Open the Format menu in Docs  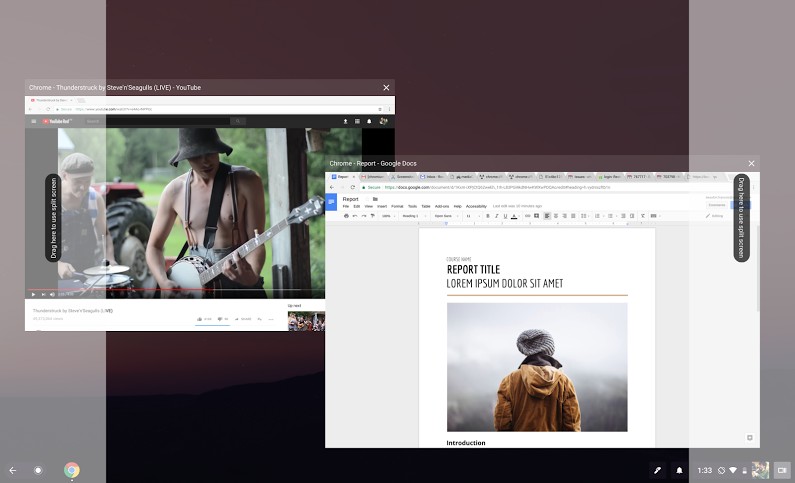tap(397, 206)
